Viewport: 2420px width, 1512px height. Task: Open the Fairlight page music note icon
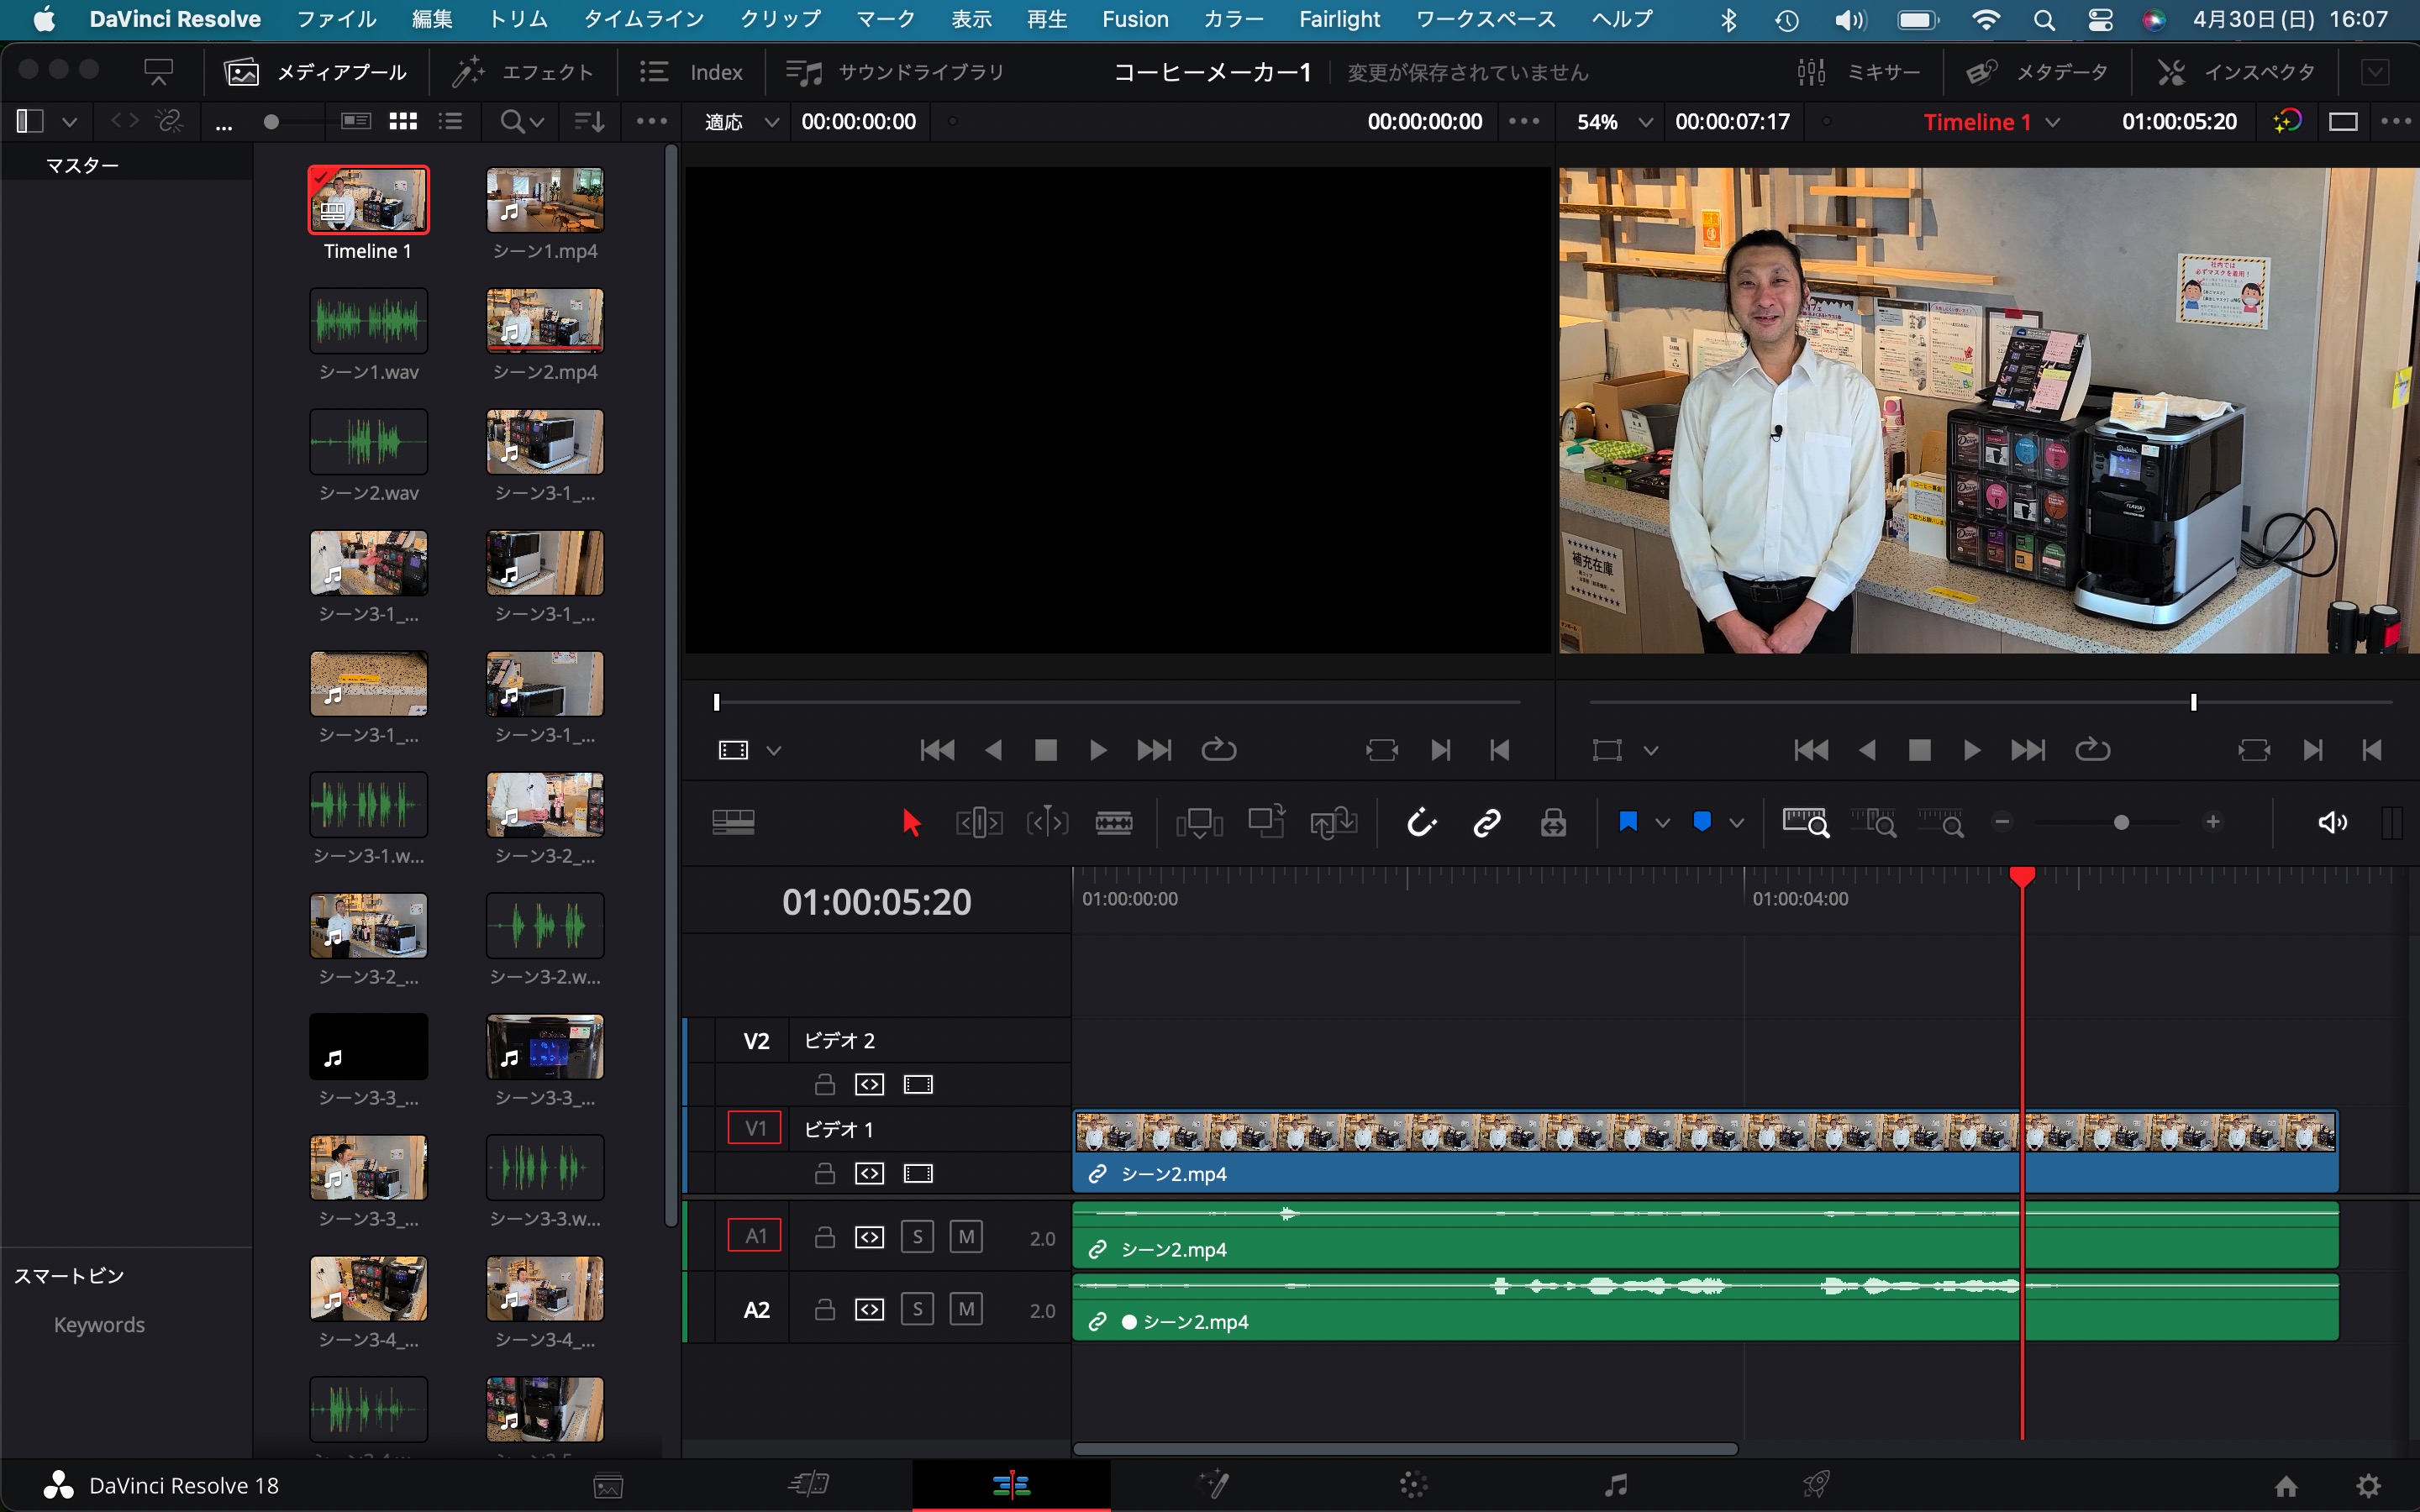pyautogui.click(x=1615, y=1485)
